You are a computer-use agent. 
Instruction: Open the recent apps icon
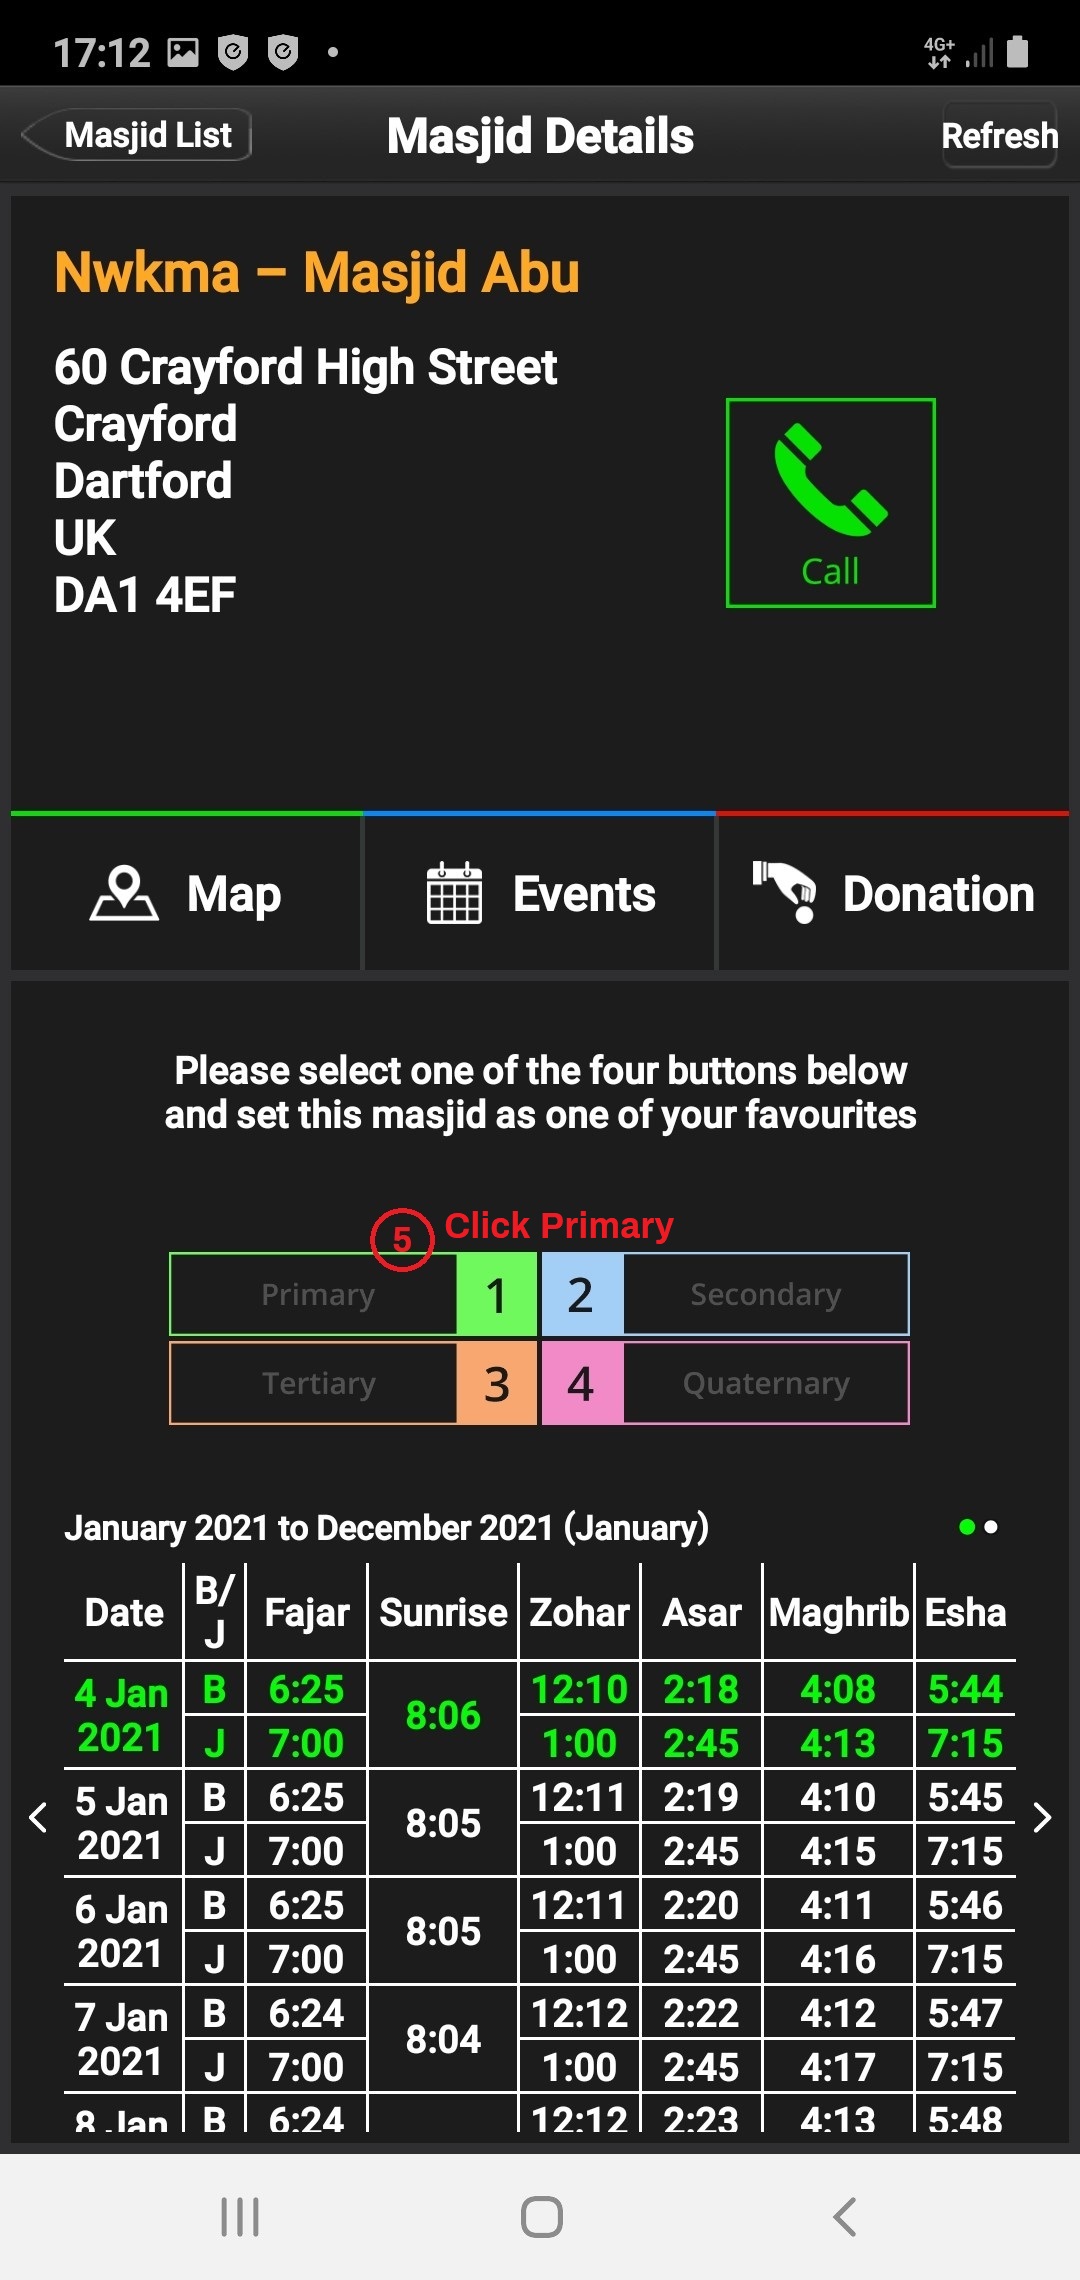[240, 2216]
